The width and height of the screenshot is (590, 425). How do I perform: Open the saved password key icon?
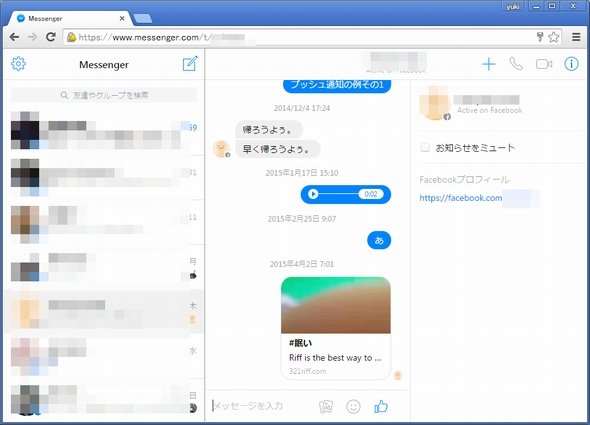point(540,37)
